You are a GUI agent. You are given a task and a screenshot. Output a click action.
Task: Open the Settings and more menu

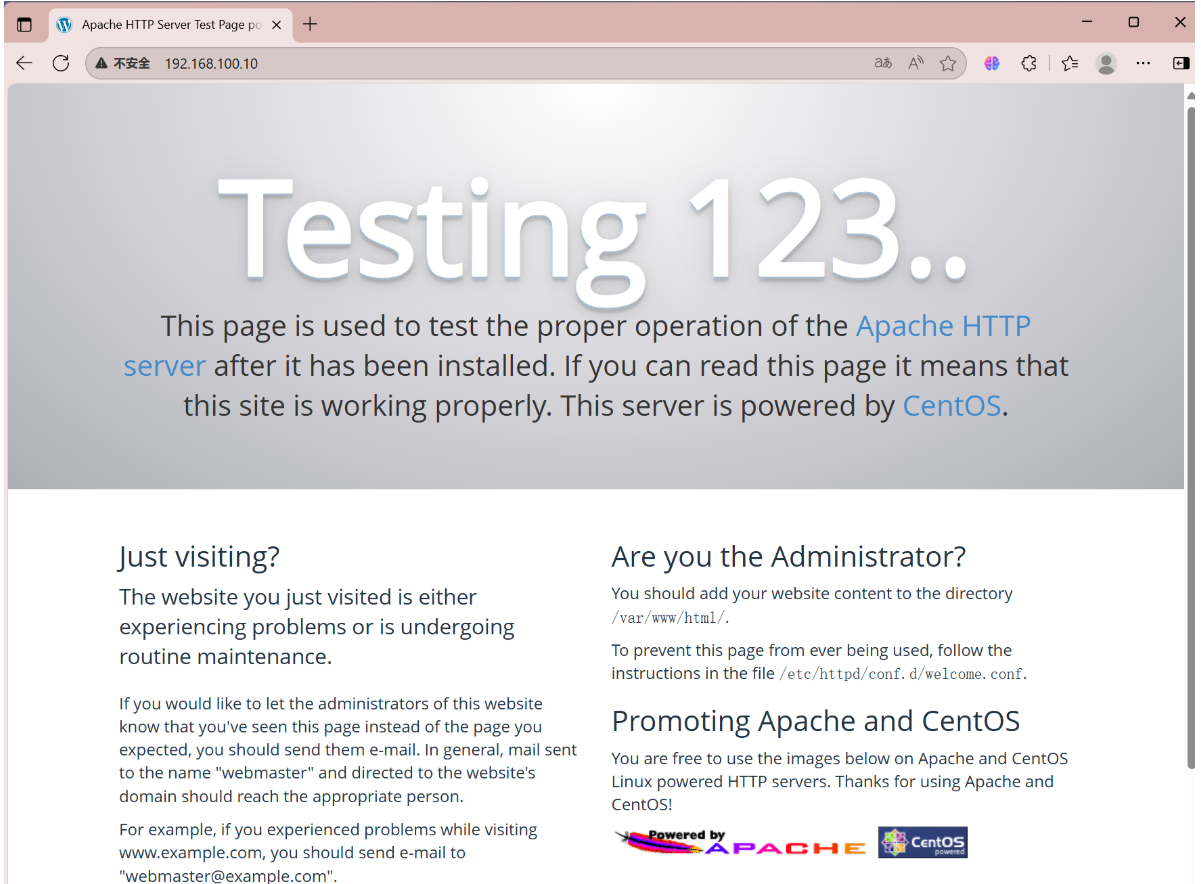pos(1143,63)
